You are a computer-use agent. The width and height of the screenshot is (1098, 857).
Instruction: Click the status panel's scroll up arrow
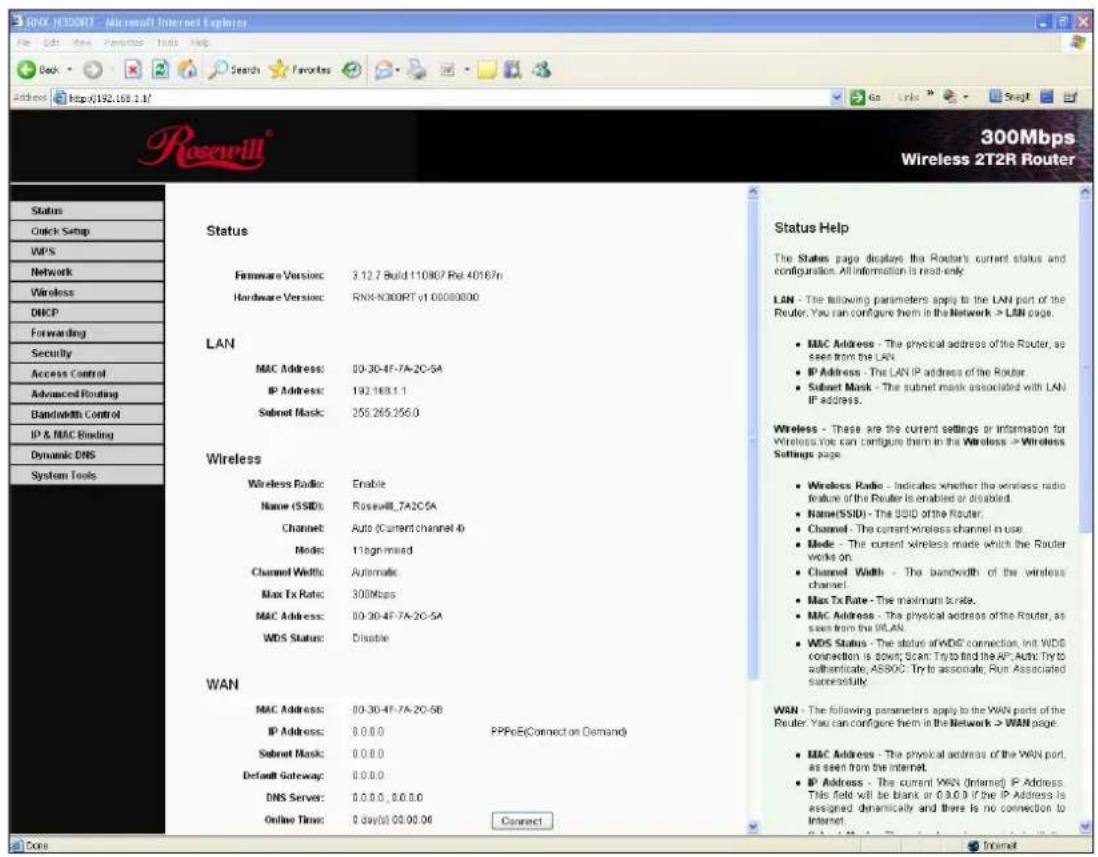[x=753, y=192]
